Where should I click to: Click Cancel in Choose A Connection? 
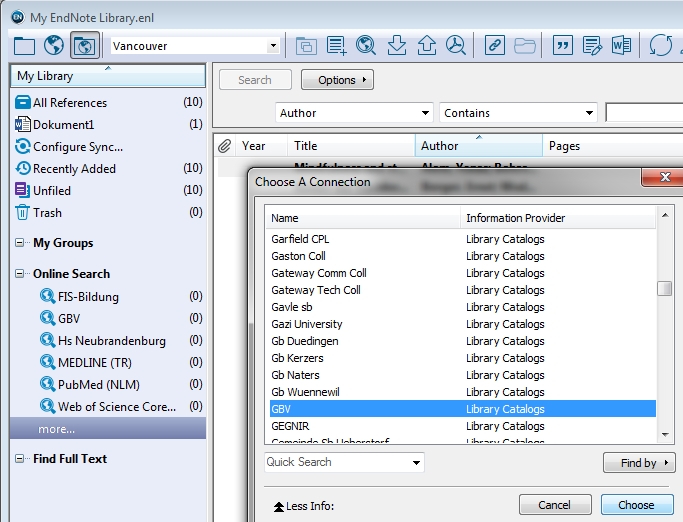555,505
